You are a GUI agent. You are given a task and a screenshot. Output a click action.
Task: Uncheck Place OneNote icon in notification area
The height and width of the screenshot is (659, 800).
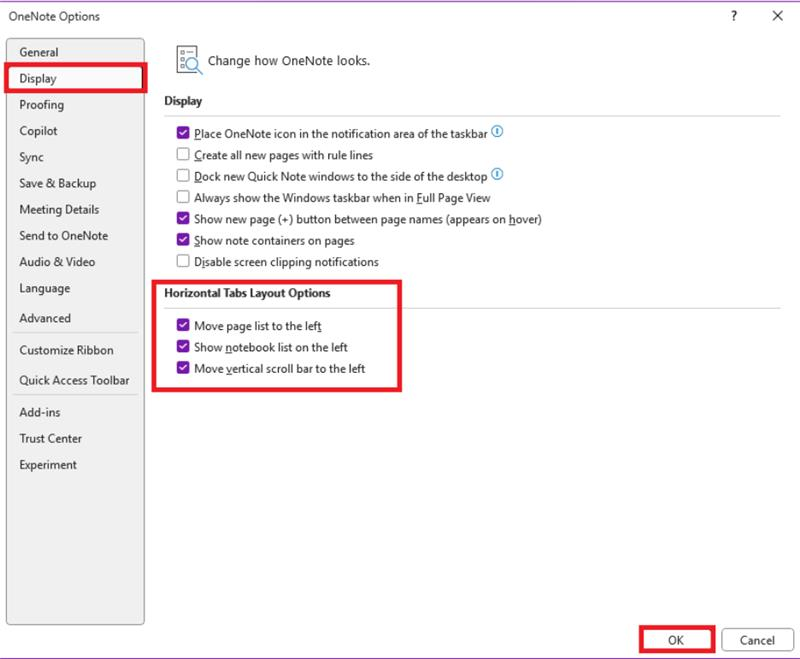(x=183, y=133)
